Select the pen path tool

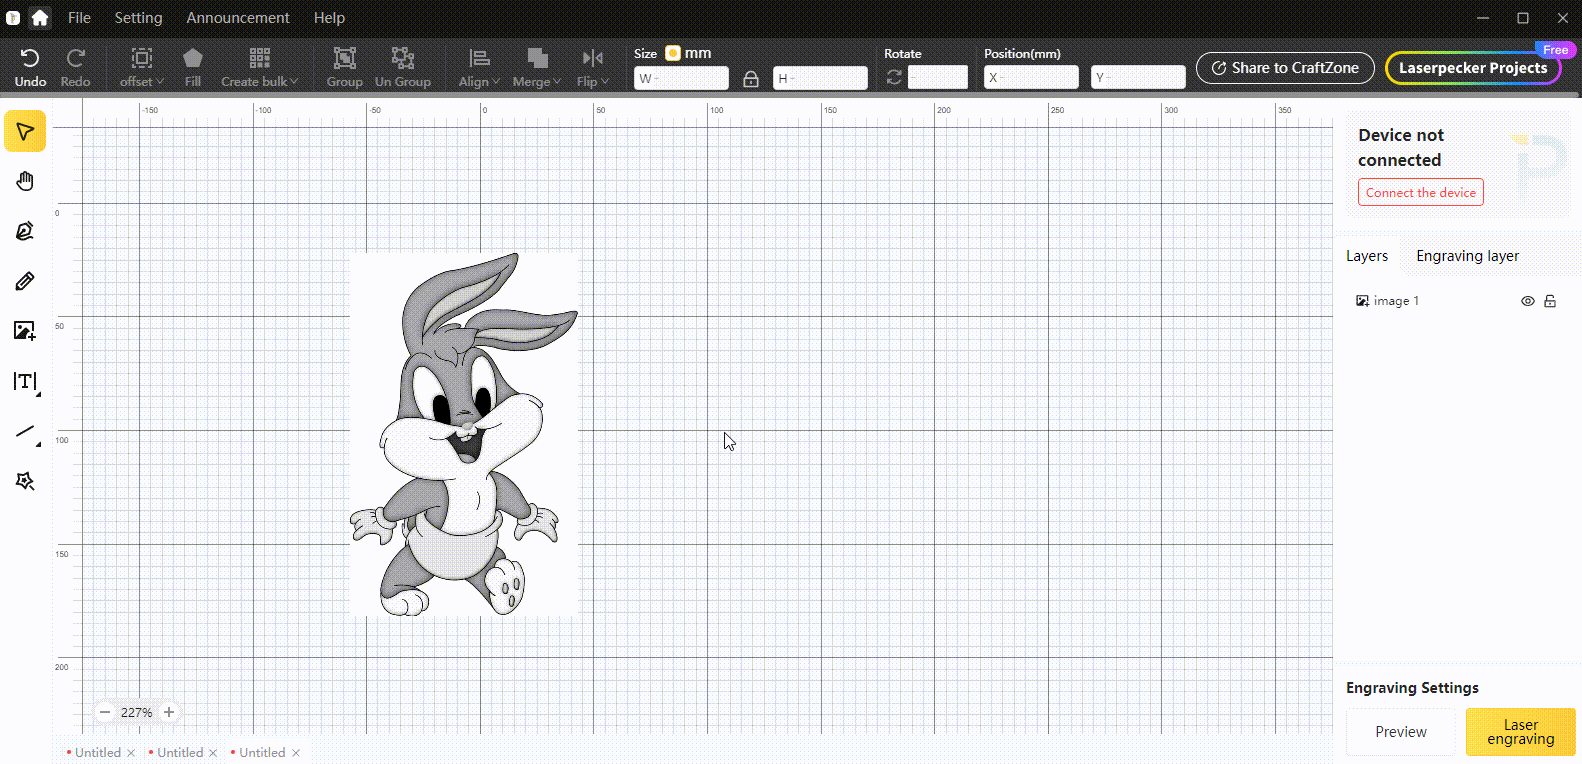click(25, 231)
